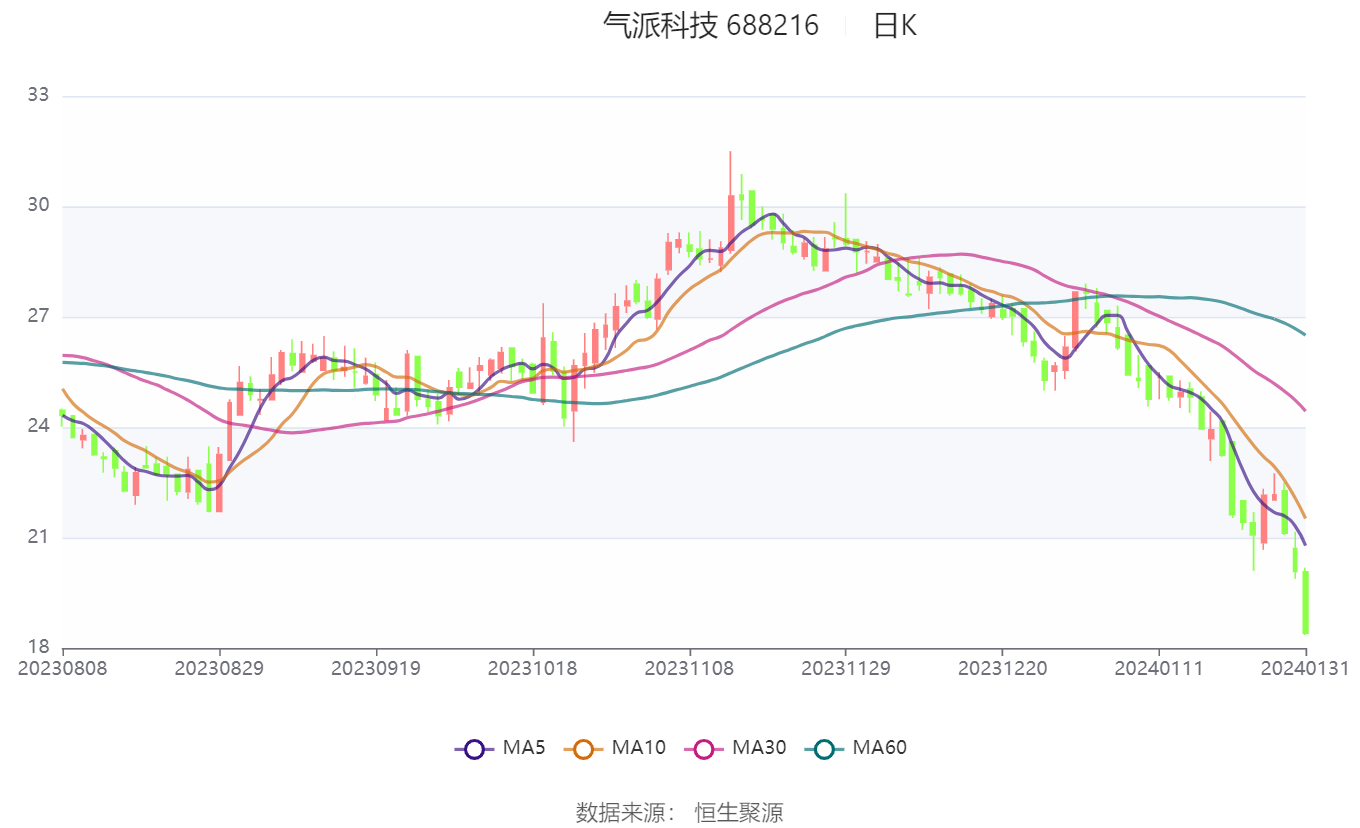Click the 日K label in title

894,25
